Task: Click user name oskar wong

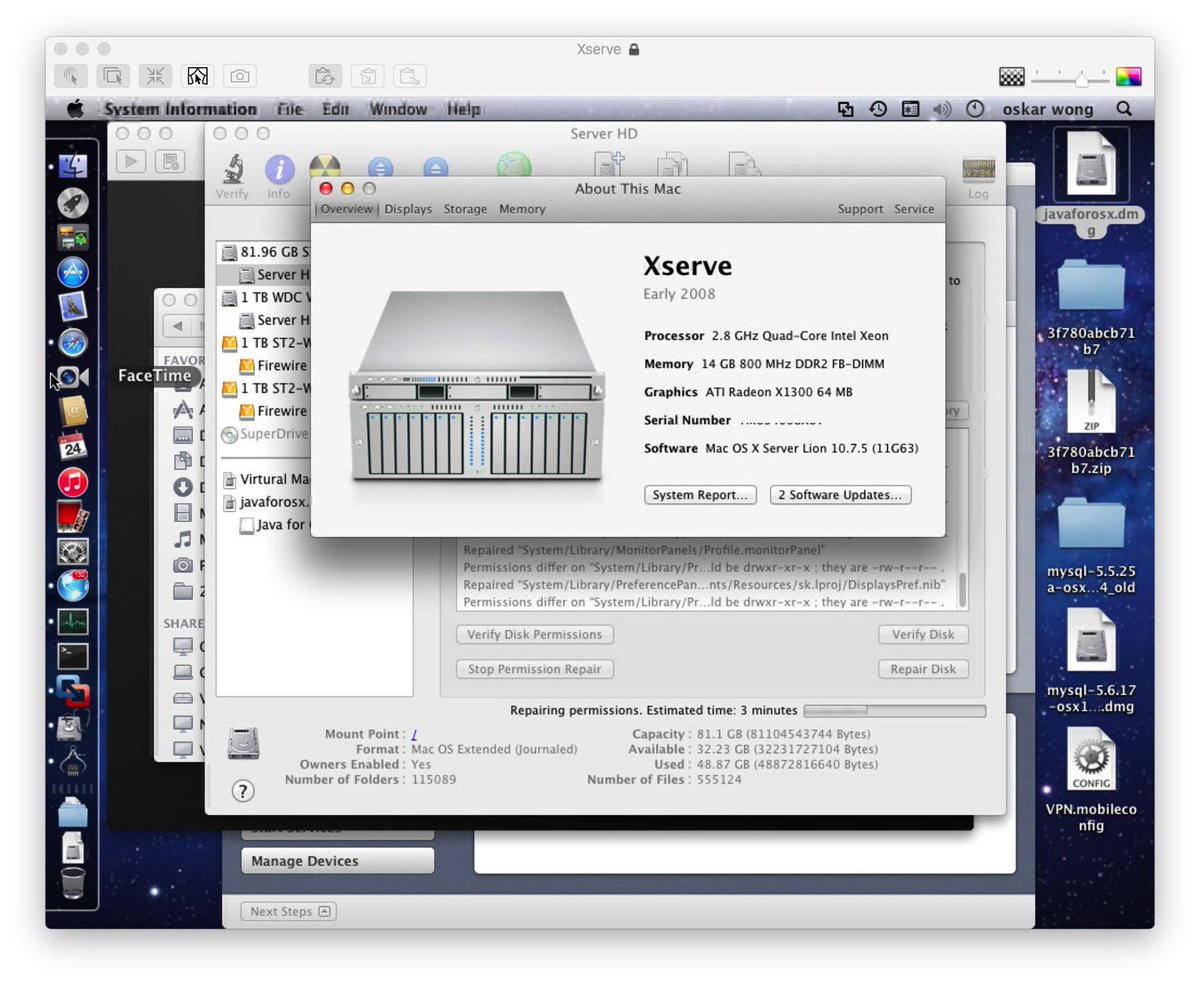Action: tap(1049, 109)
